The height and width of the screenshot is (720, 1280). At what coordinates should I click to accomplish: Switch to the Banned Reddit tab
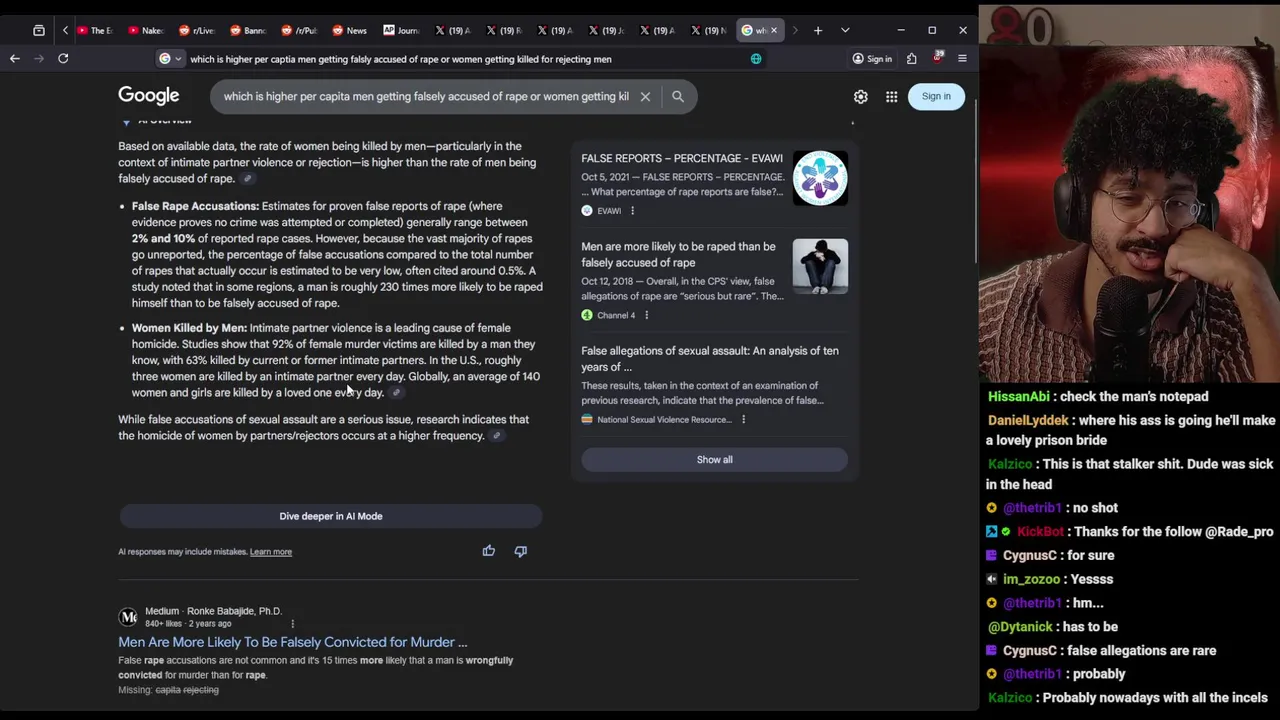pos(248,31)
